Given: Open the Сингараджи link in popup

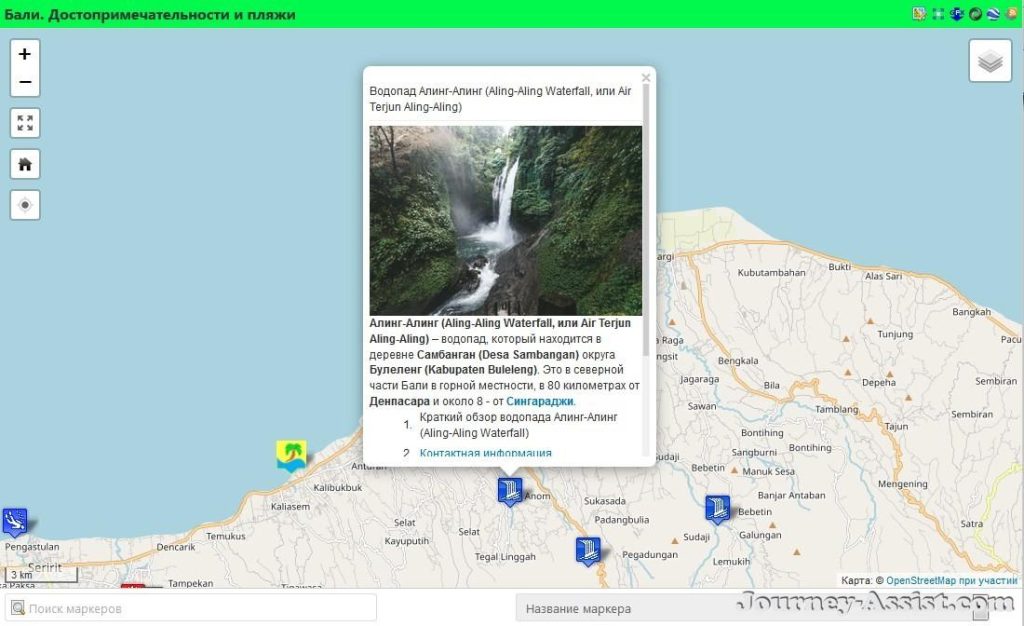Looking at the screenshot, I should (x=539, y=401).
